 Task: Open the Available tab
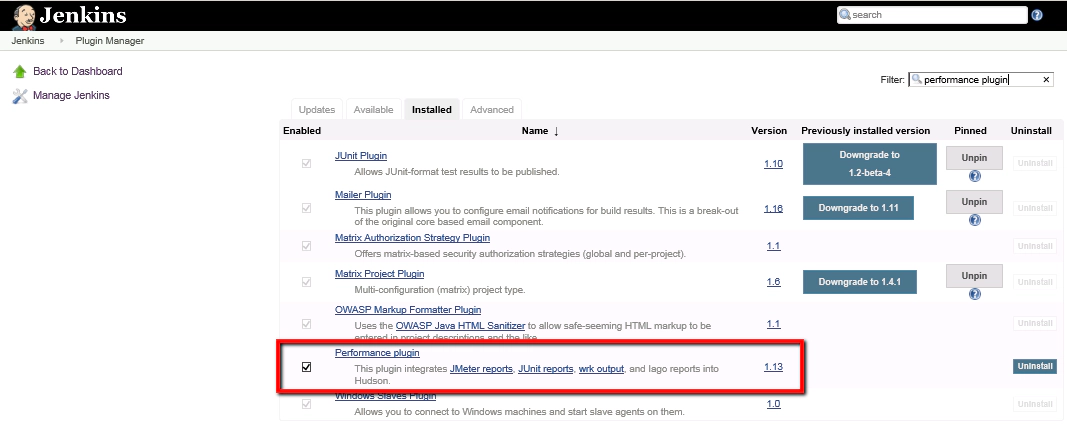373,110
